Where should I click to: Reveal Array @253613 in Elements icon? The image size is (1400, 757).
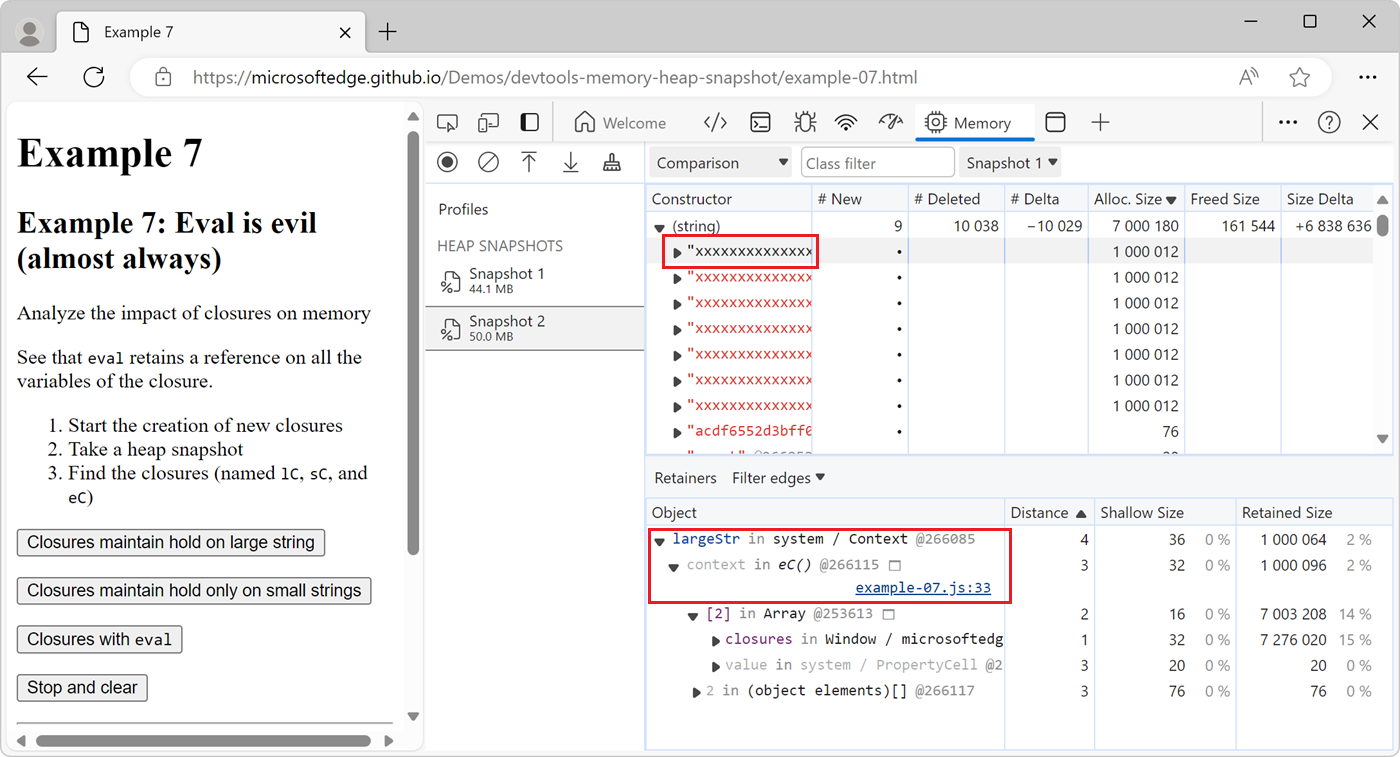pos(888,615)
